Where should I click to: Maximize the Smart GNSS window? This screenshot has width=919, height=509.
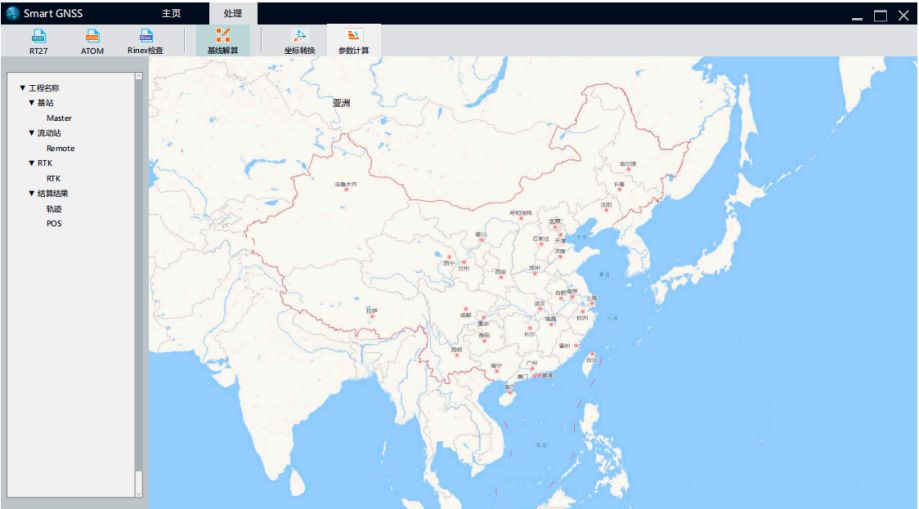tap(880, 16)
